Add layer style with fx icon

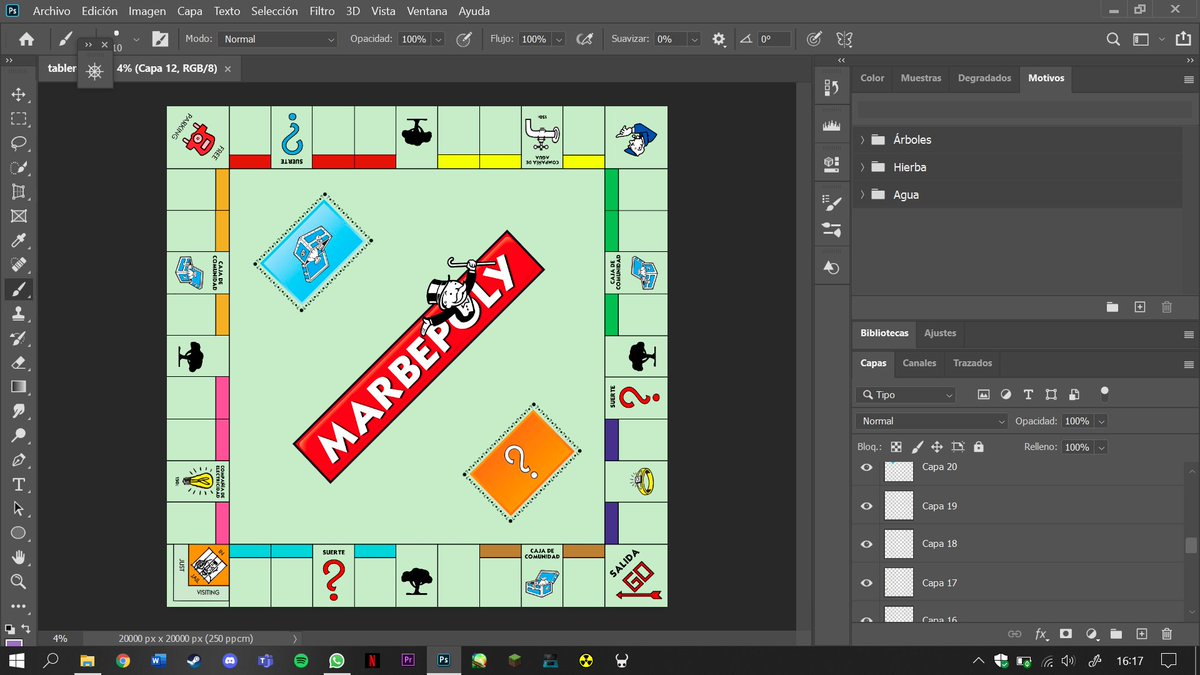click(x=1041, y=634)
